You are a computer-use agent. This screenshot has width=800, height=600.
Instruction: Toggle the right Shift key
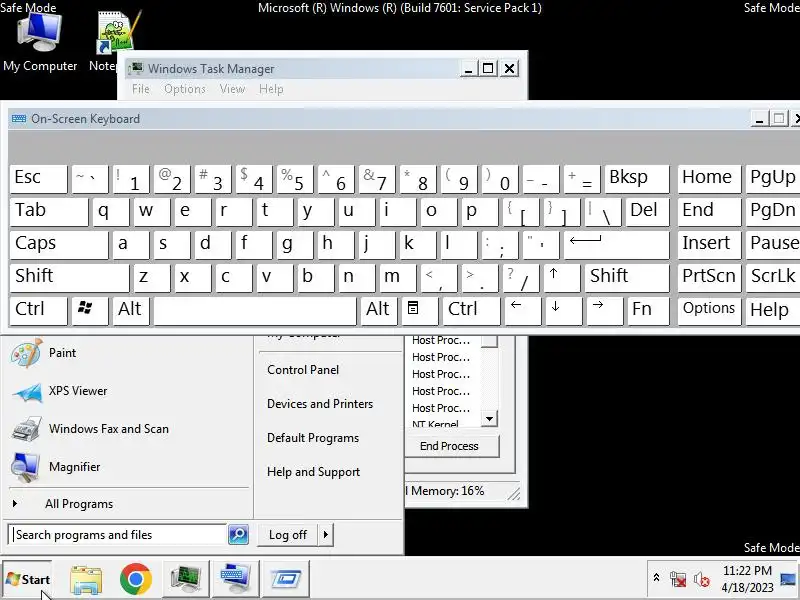[x=627, y=278]
